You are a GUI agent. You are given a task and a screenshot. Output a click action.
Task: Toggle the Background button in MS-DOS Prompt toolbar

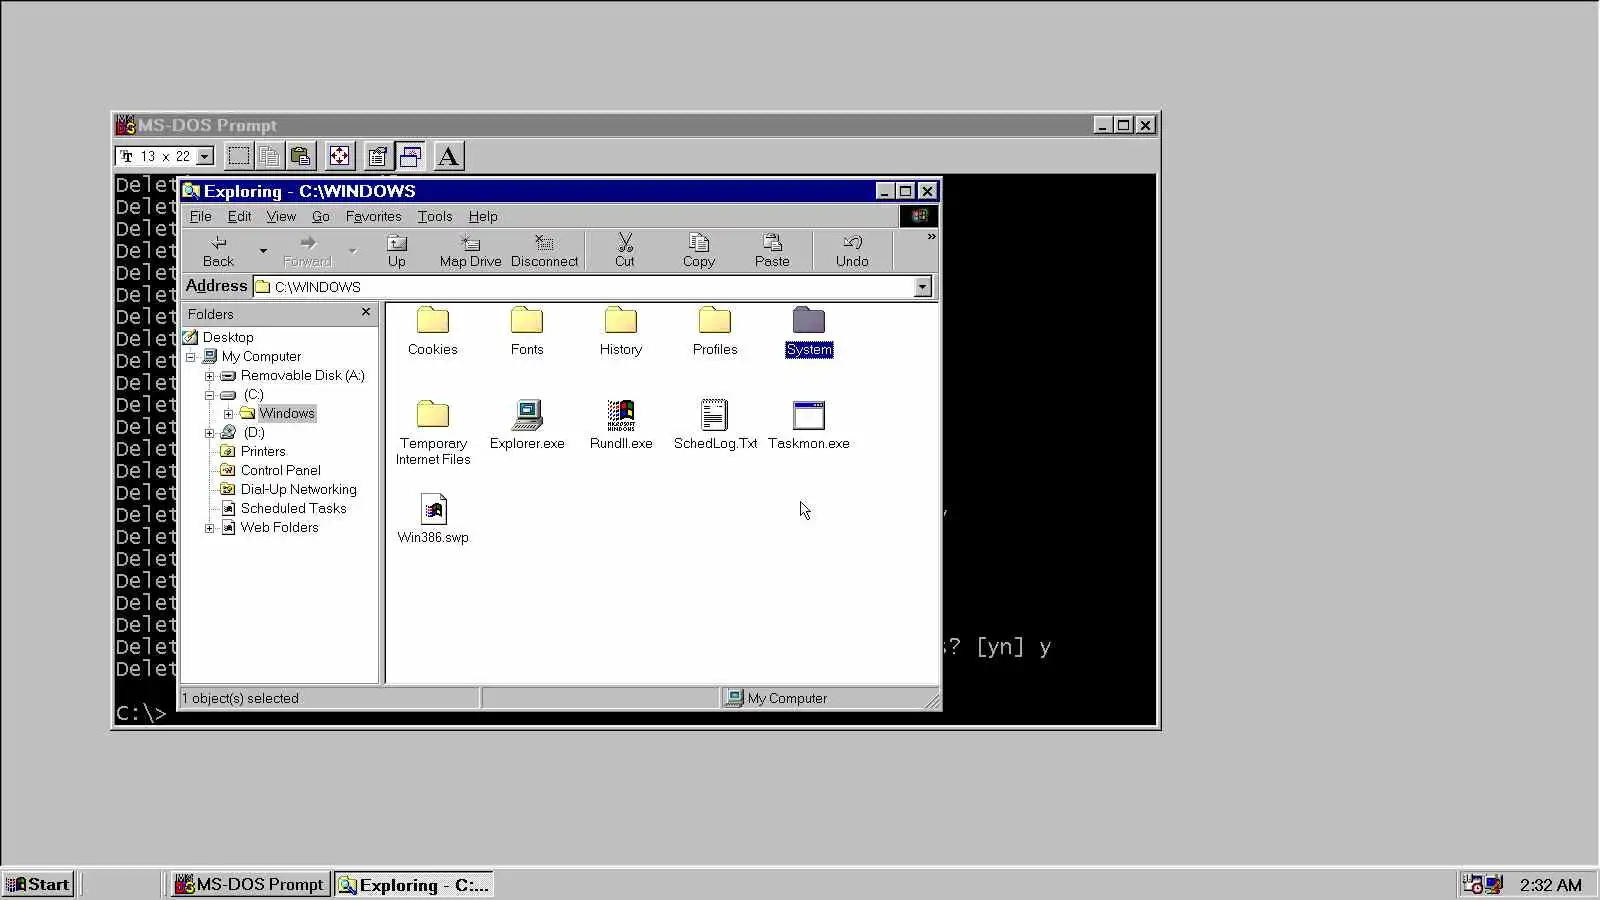tap(410, 156)
